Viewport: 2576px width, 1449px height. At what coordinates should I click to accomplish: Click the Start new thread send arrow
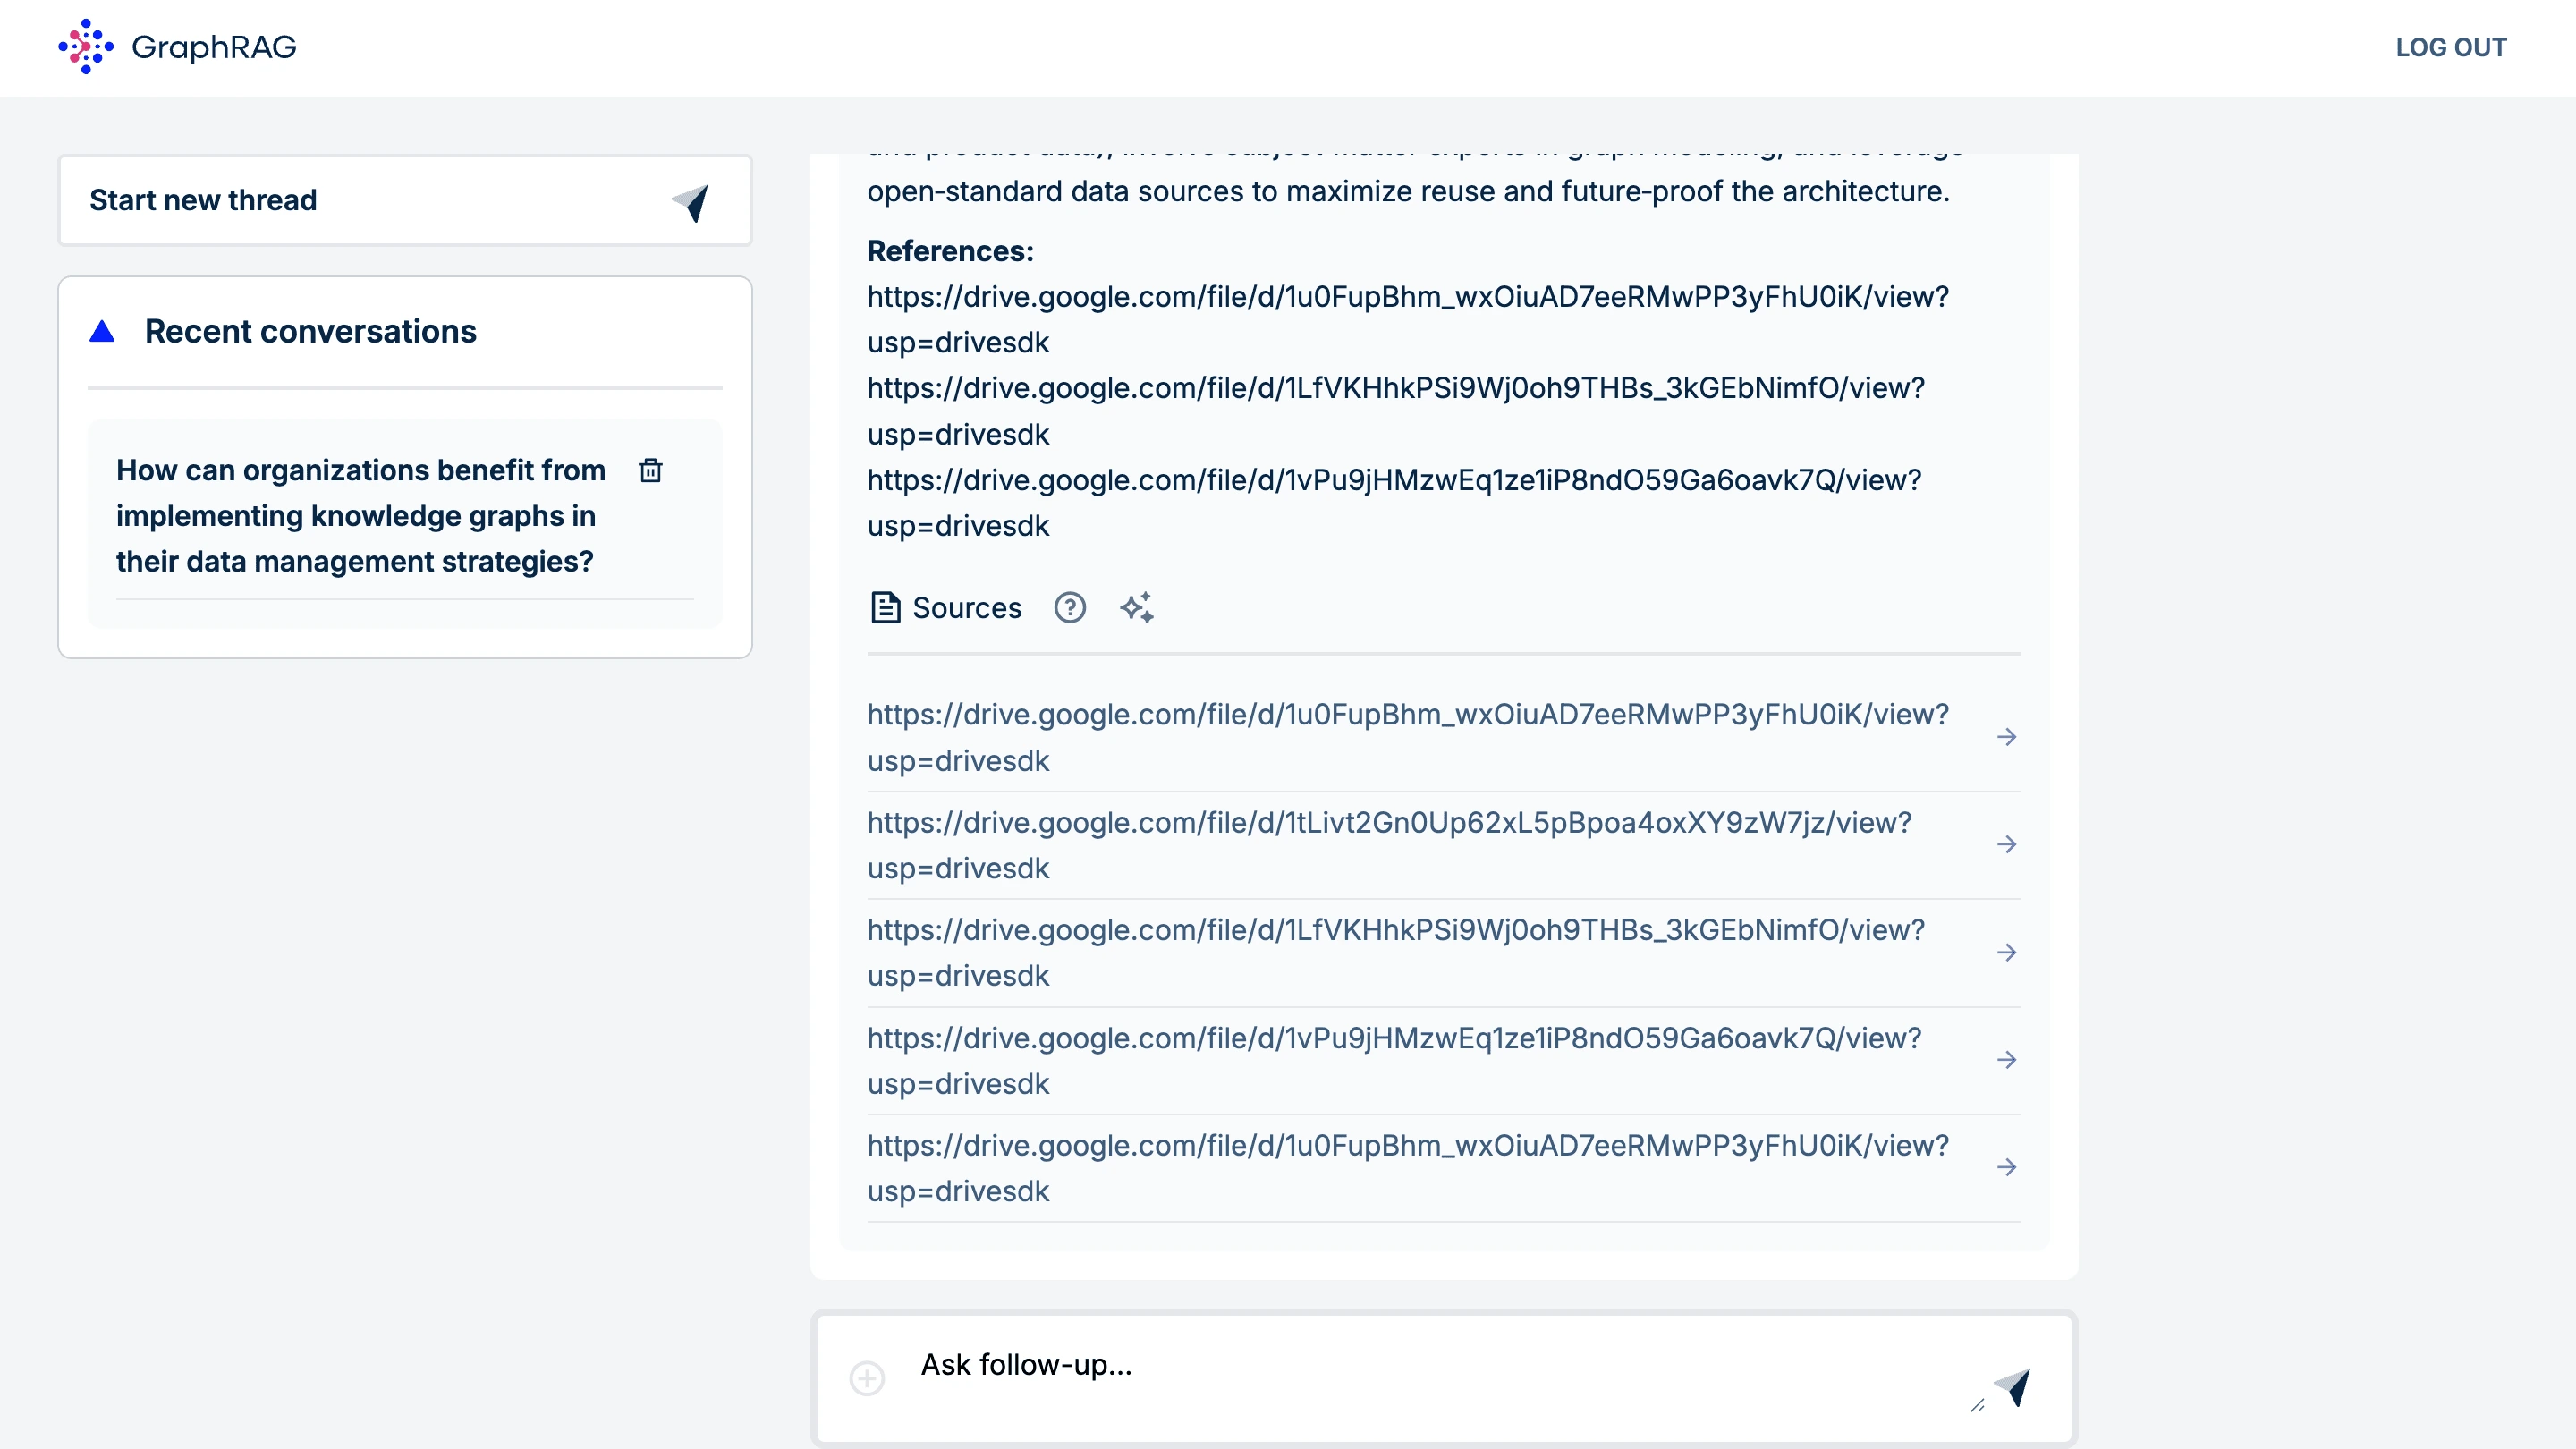point(690,201)
